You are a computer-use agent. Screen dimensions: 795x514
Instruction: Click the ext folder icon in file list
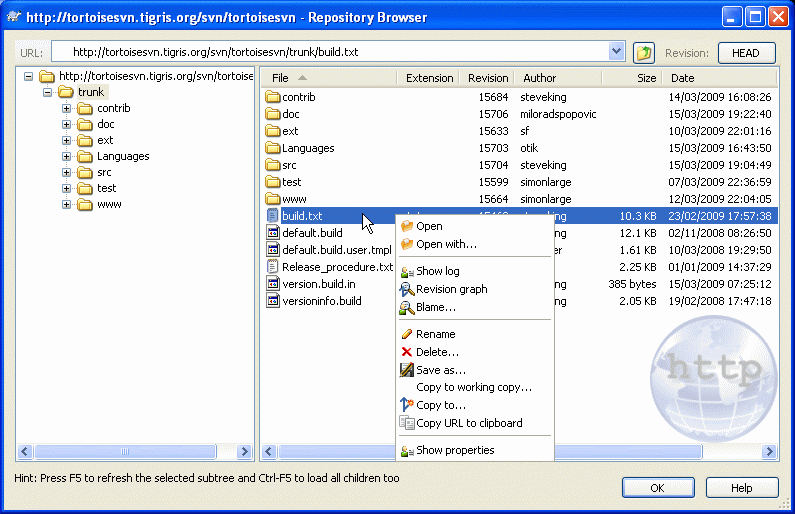click(x=273, y=130)
